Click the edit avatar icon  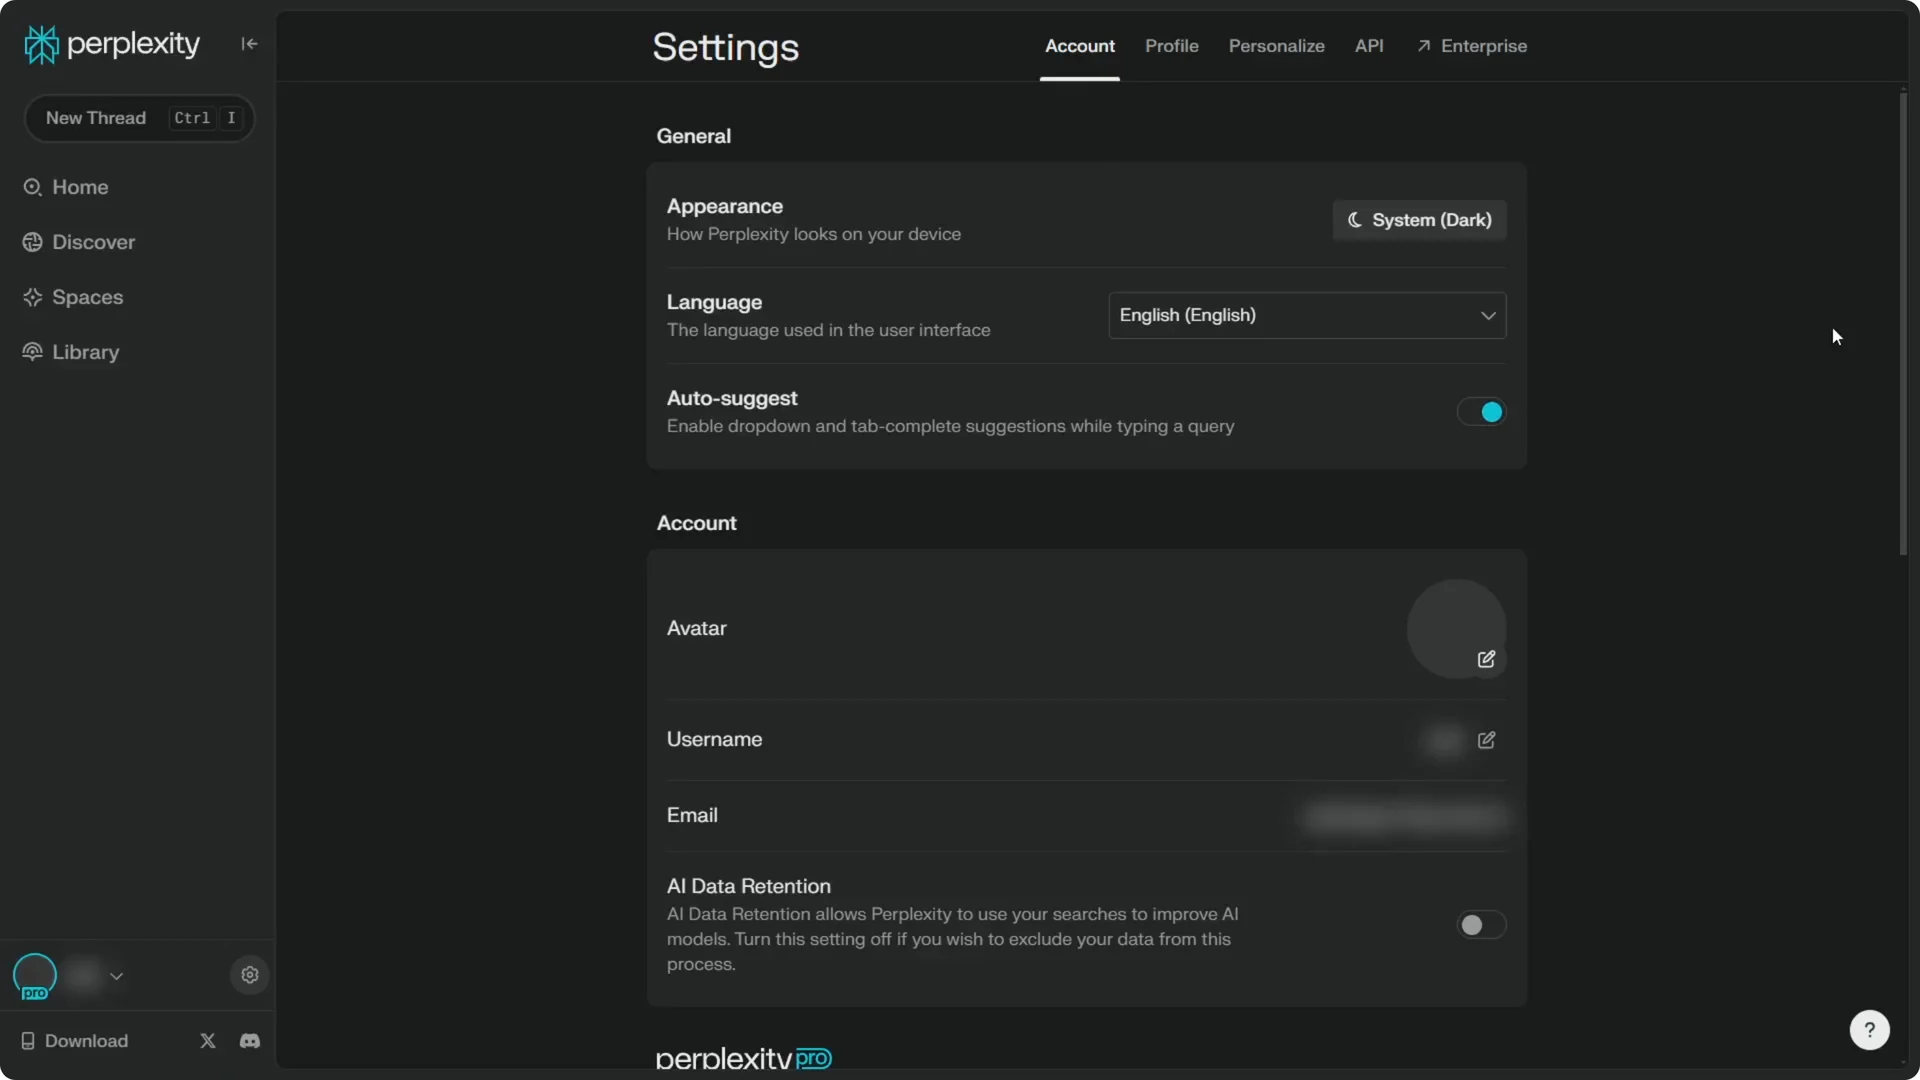pos(1486,659)
